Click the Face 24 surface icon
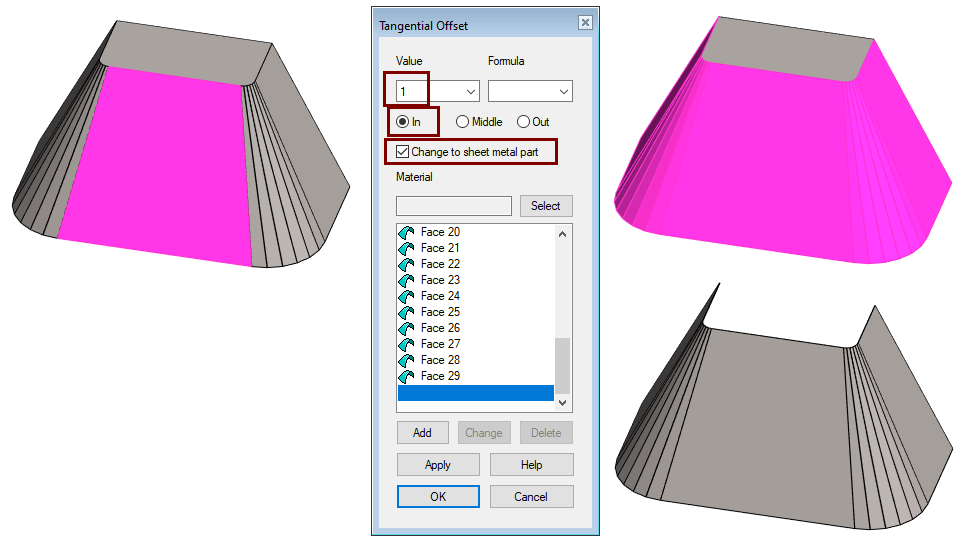Screen dimensions: 966x540 click(406, 296)
